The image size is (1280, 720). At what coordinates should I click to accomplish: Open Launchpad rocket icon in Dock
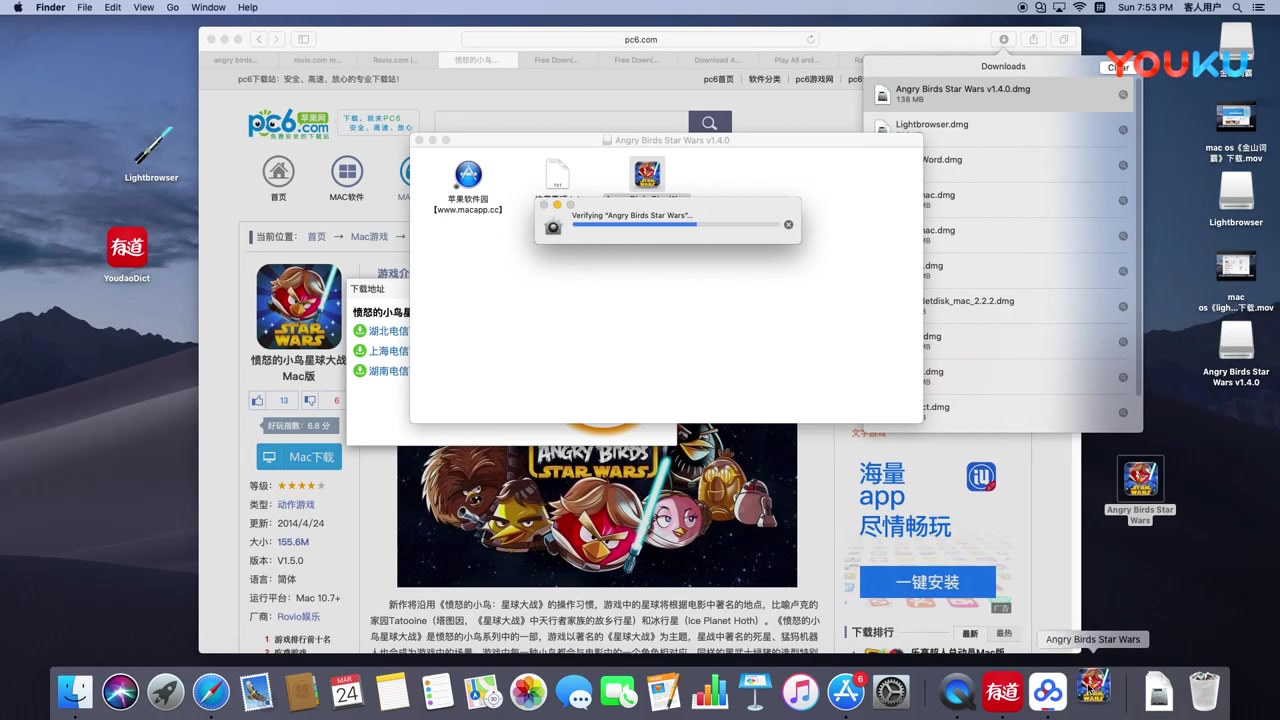(166, 692)
